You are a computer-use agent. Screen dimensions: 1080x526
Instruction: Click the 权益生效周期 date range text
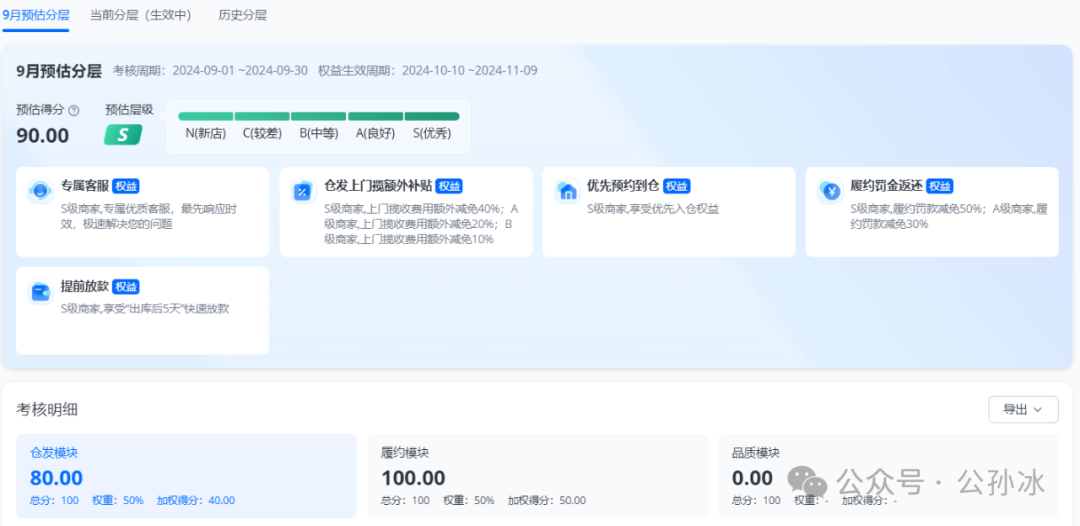click(428, 70)
